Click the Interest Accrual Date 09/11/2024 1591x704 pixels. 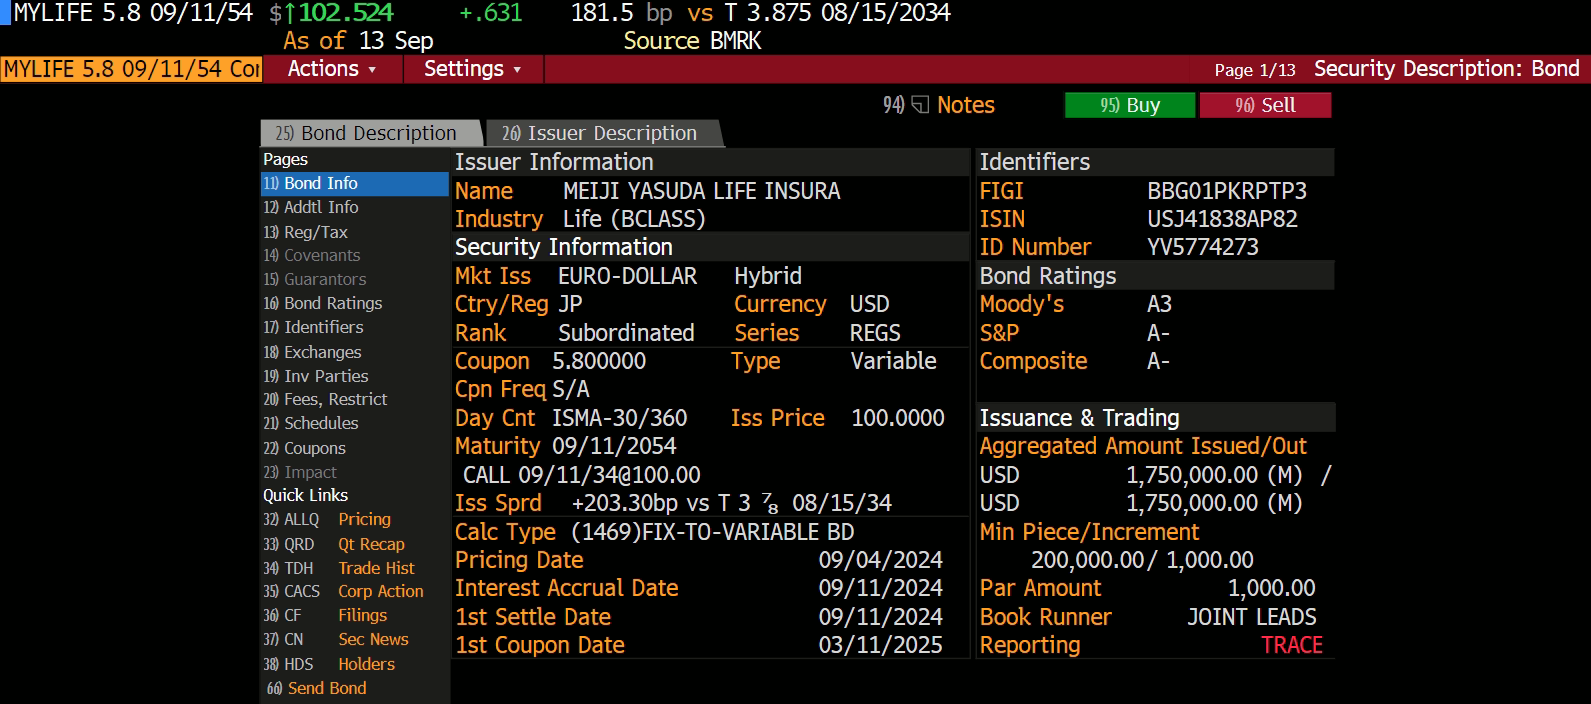pos(880,588)
